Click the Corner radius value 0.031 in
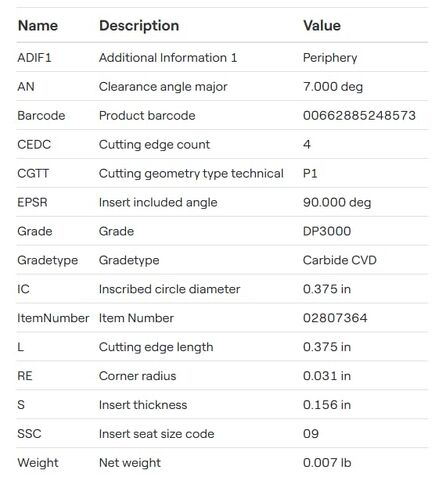The width and height of the screenshot is (439, 488). click(327, 376)
